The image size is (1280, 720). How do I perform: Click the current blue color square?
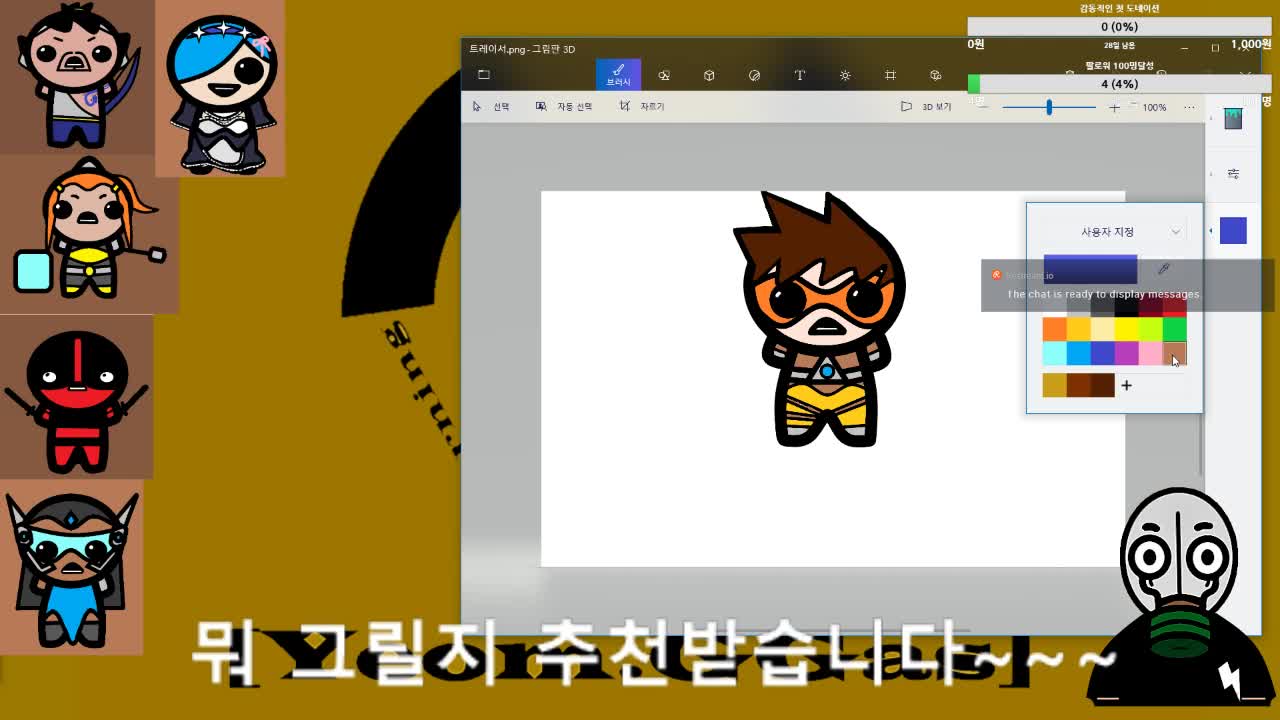[1233, 231]
